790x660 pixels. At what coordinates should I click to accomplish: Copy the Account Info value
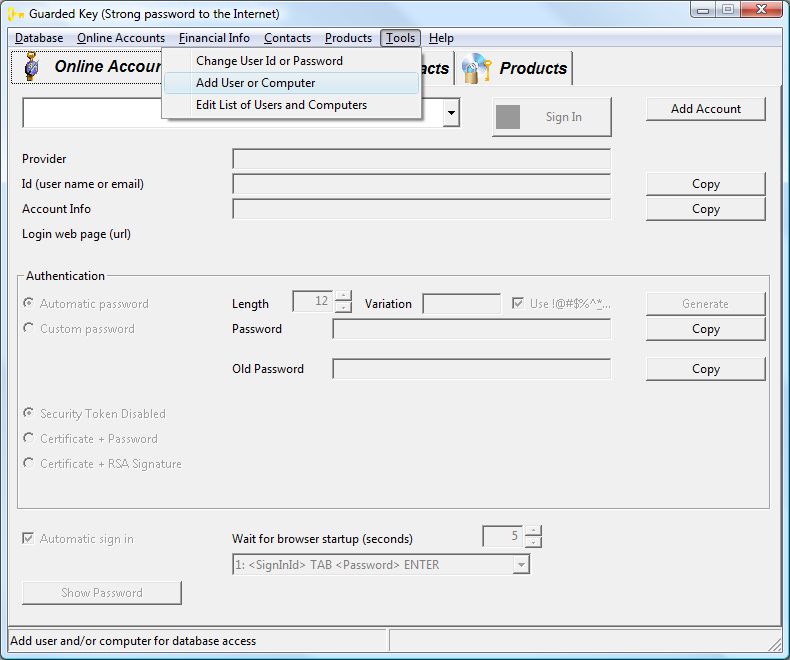tap(705, 209)
